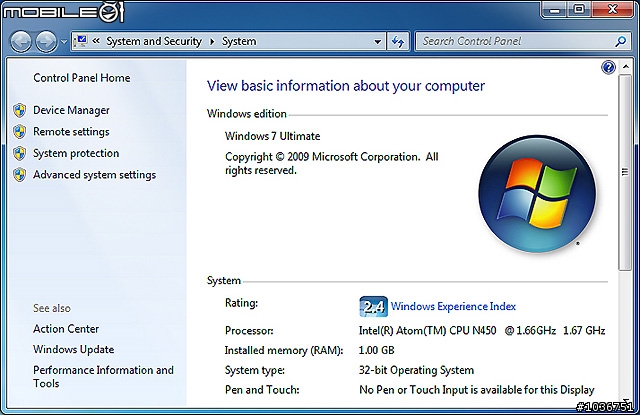Select System in address breadcrumb
Viewport: 640px width, 415px height.
tap(239, 41)
